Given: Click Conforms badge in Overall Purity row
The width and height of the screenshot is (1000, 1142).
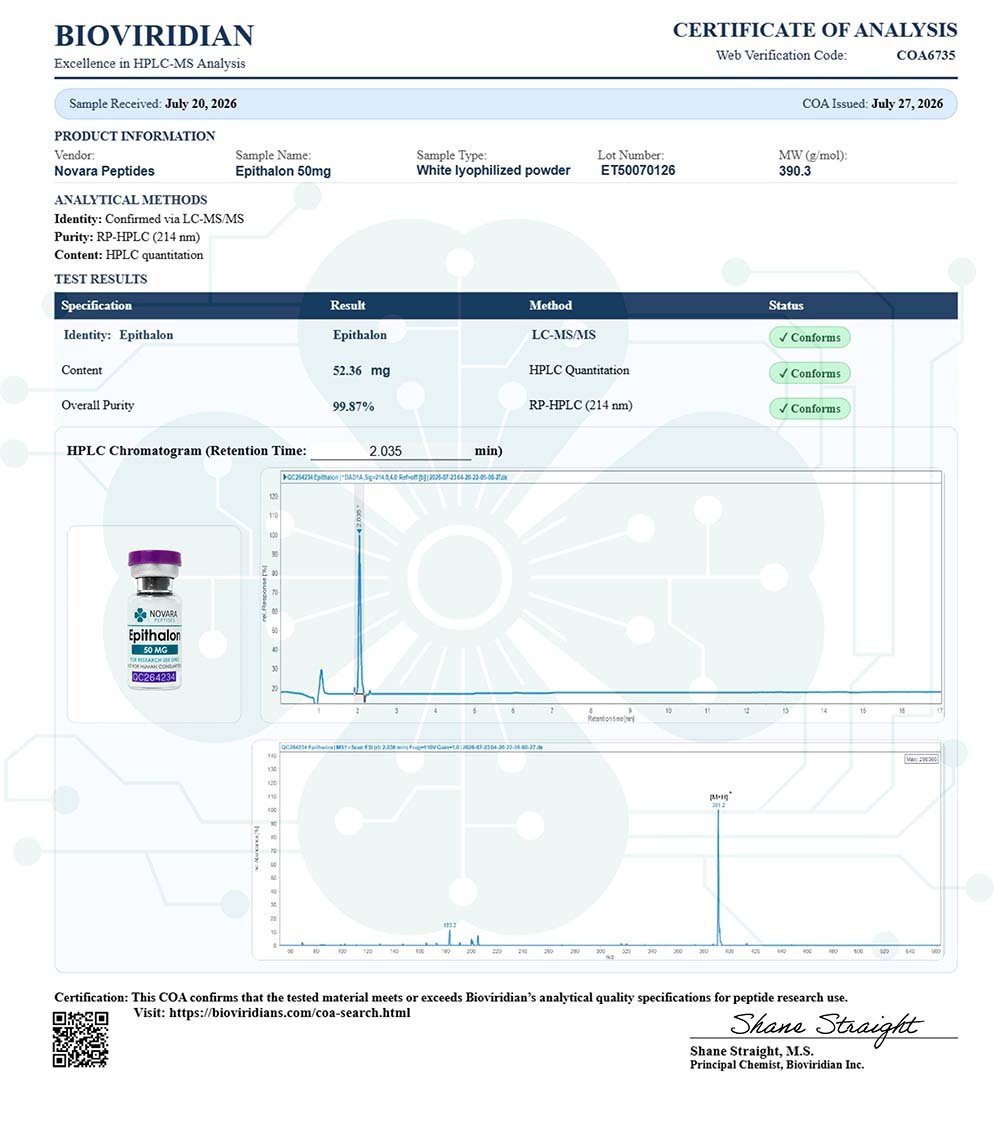Looking at the screenshot, I should click(x=809, y=409).
